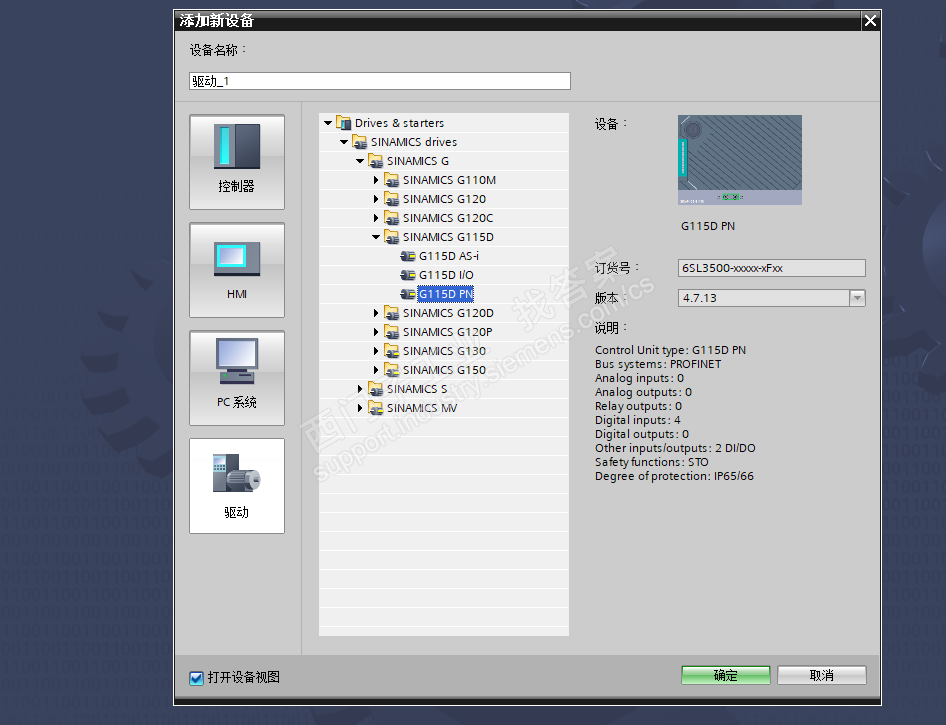This screenshot has width=946, height=725.
Task: Click the G115D I/O drive icon
Action: coord(408,275)
